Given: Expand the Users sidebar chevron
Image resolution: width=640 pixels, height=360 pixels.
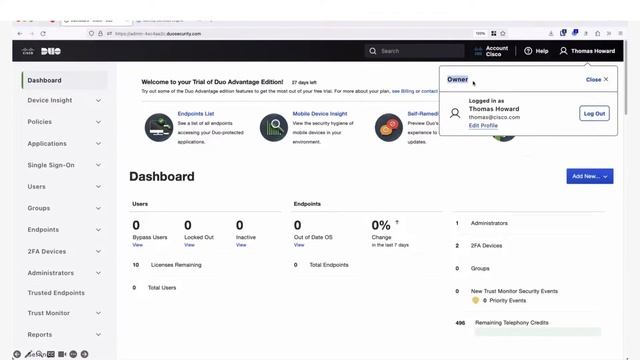Looking at the screenshot, I should tap(98, 187).
